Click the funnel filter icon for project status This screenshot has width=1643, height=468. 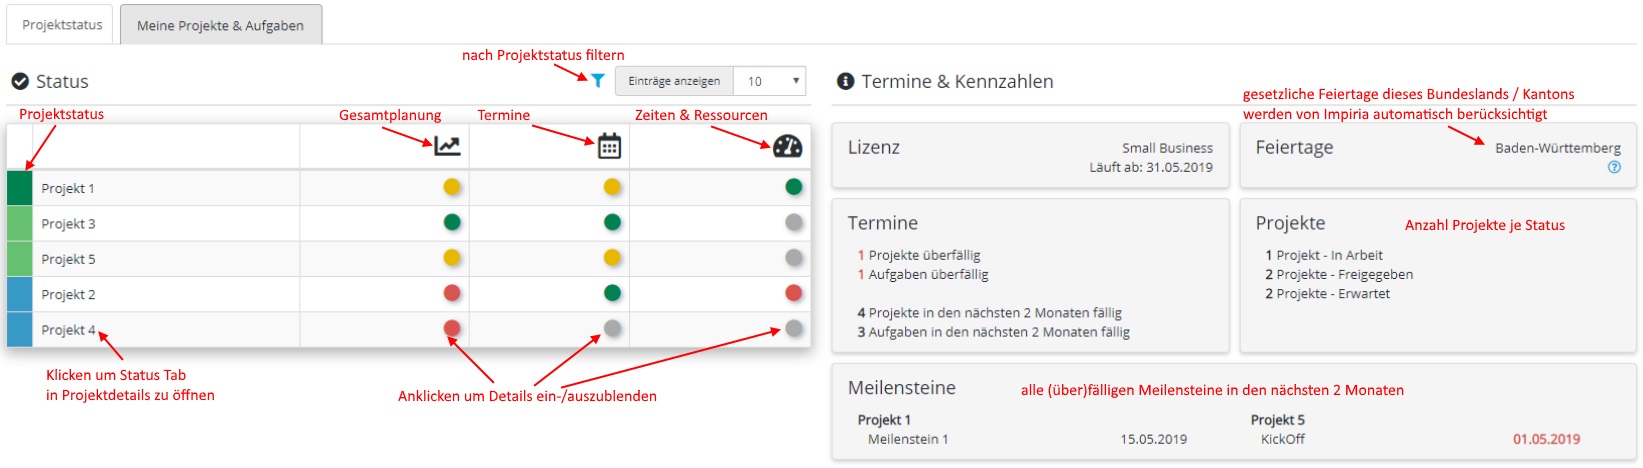click(x=597, y=81)
